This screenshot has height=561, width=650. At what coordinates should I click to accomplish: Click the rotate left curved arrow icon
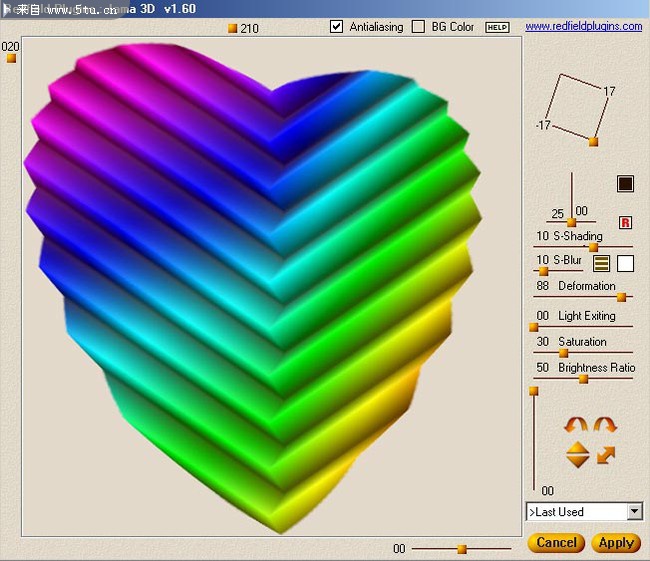click(x=577, y=424)
